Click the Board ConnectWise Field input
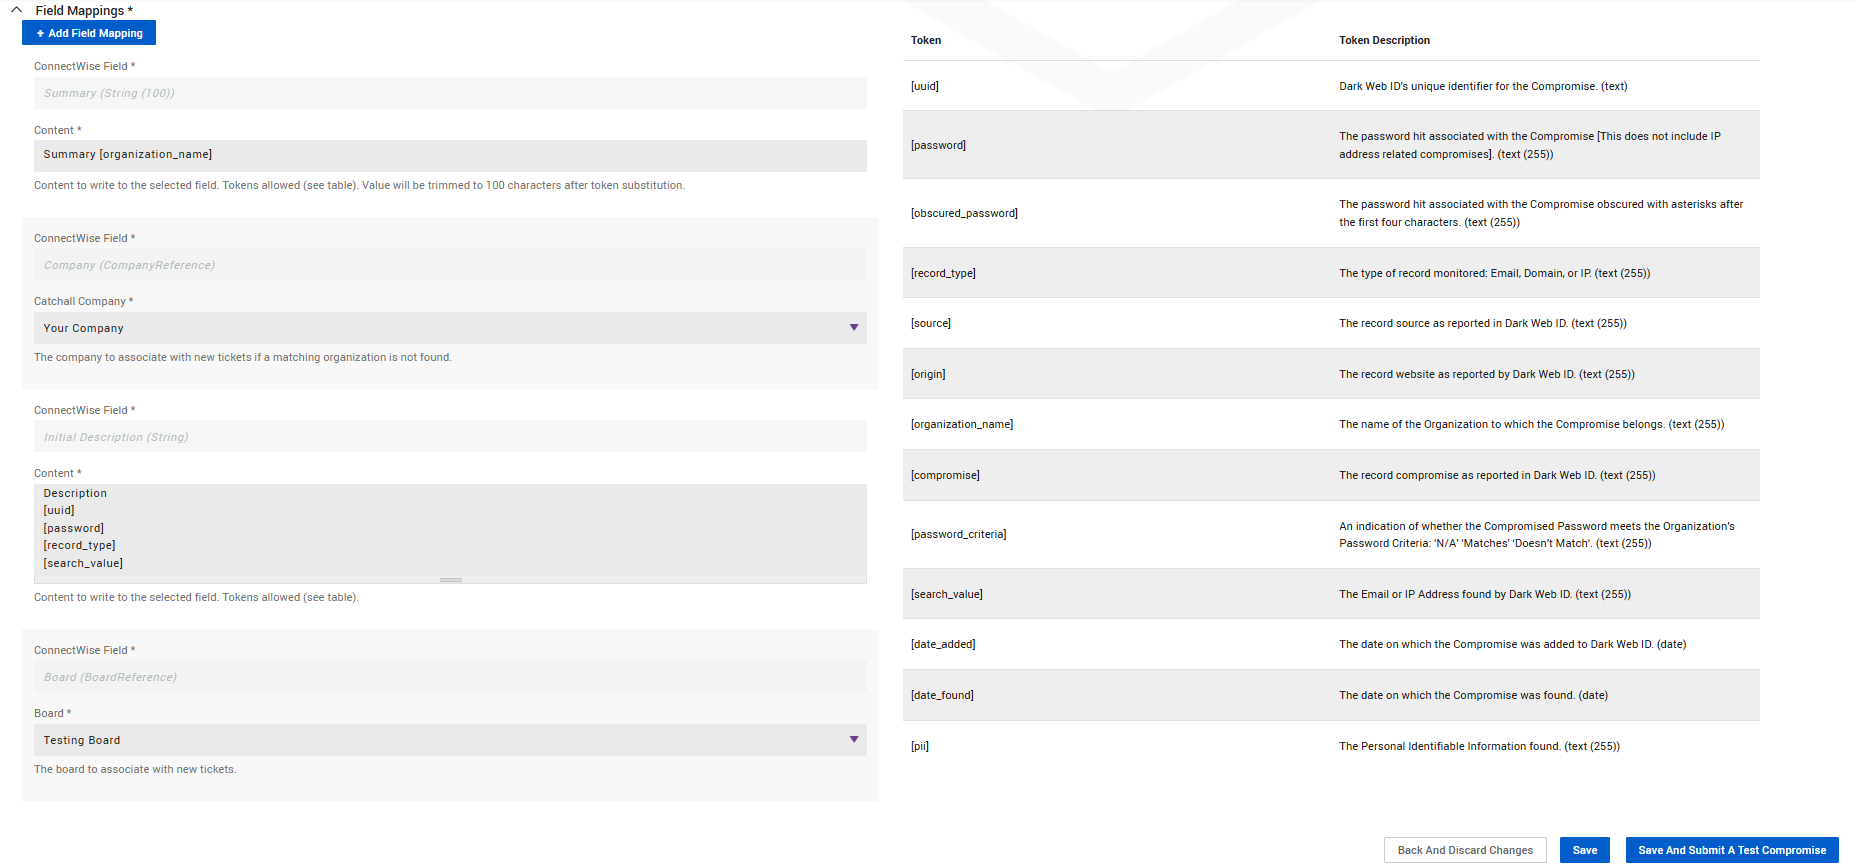The height and width of the screenshot is (867, 1856). [450, 677]
